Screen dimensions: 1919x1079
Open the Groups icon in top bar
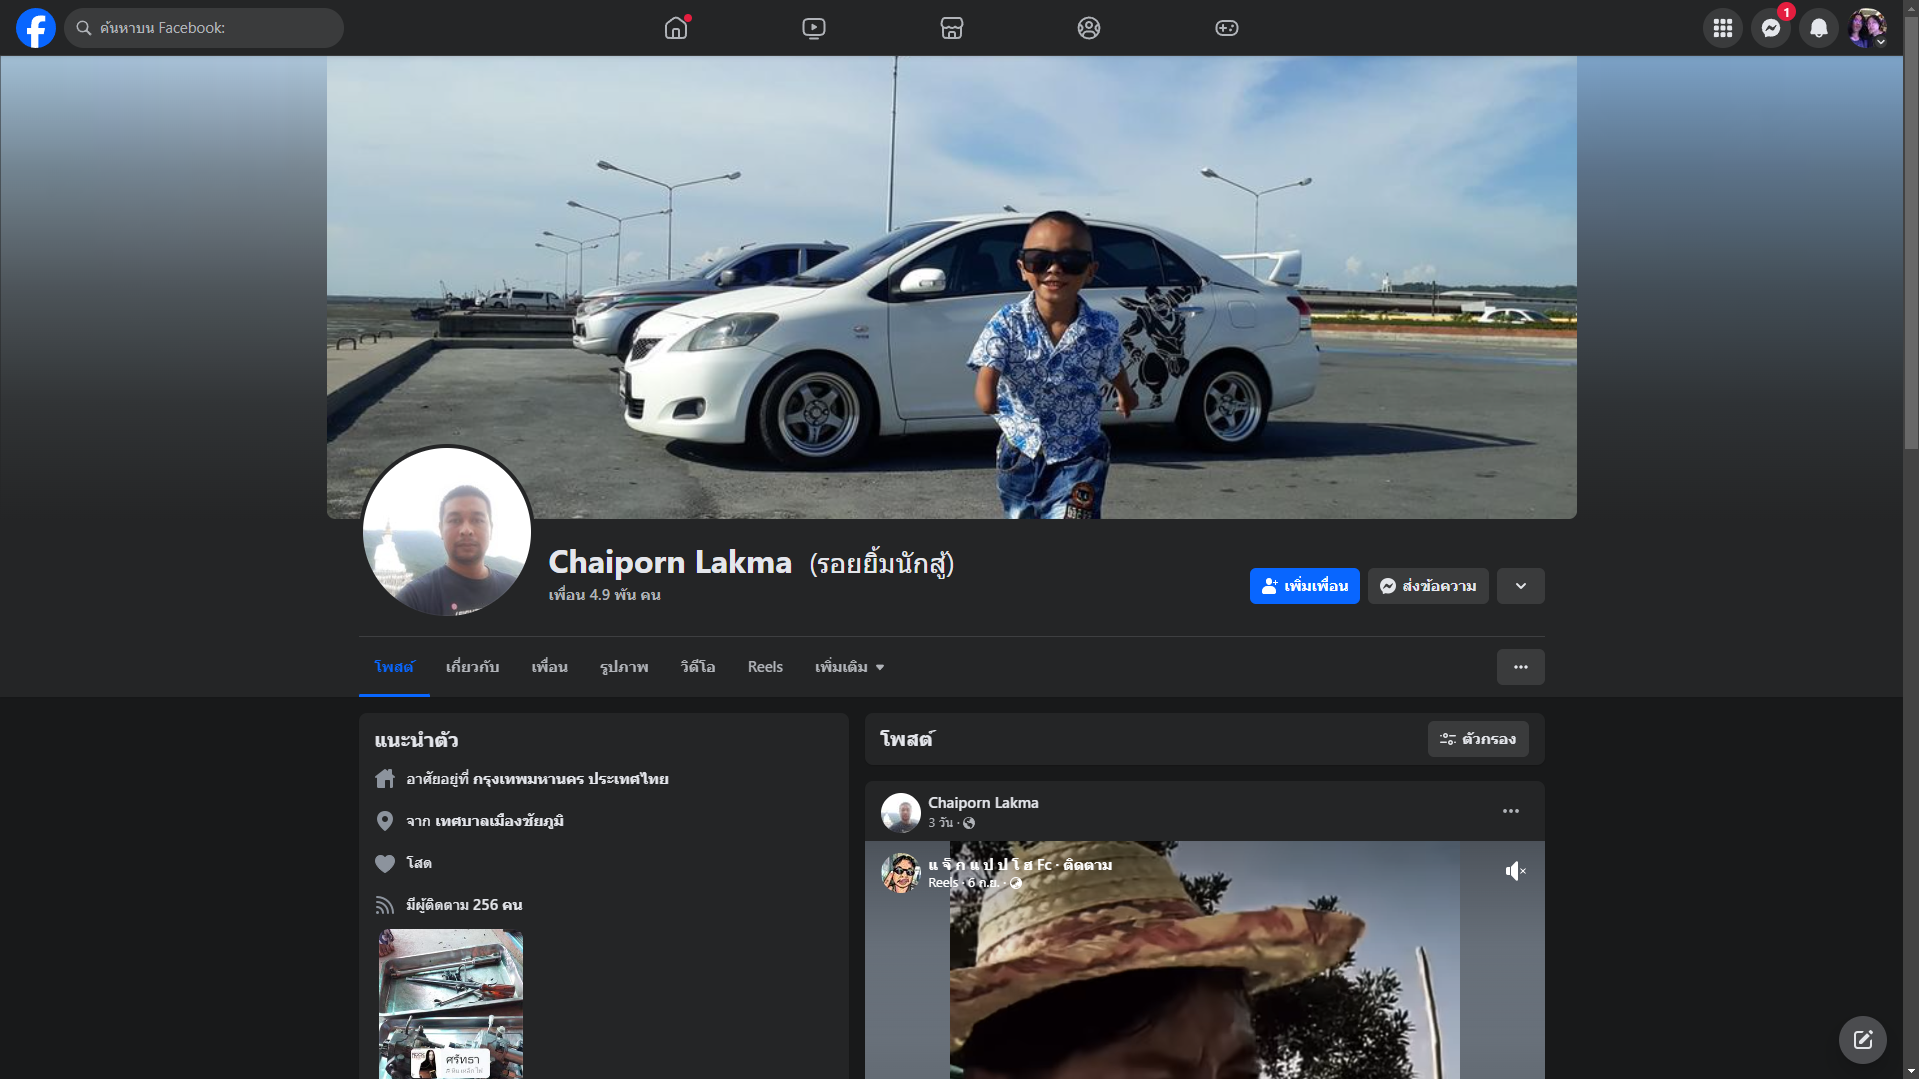[1089, 28]
